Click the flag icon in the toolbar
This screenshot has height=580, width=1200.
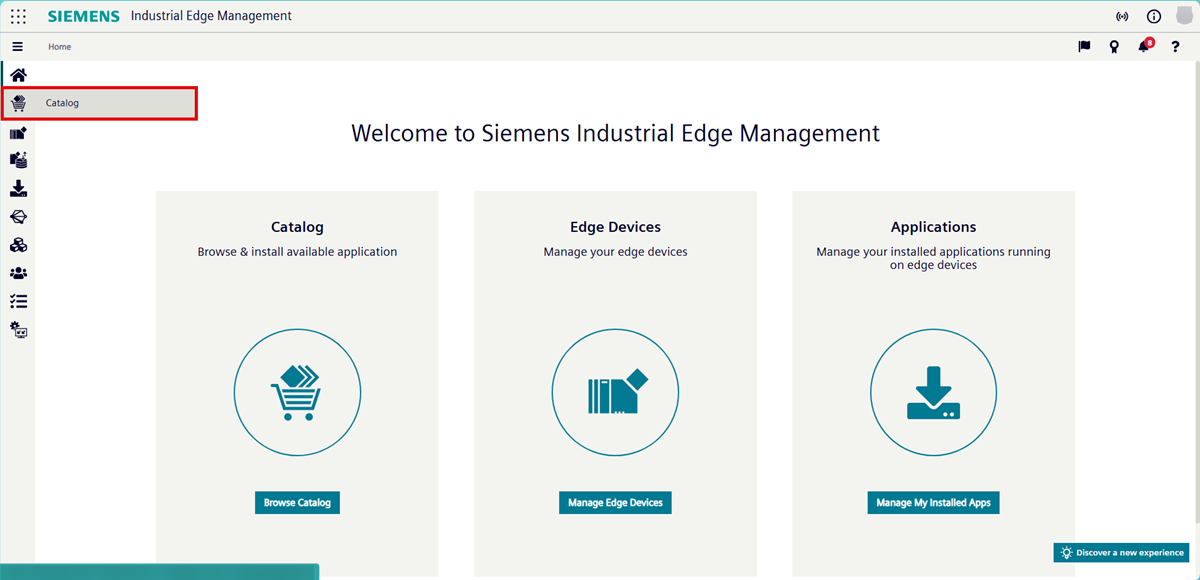coord(1084,47)
